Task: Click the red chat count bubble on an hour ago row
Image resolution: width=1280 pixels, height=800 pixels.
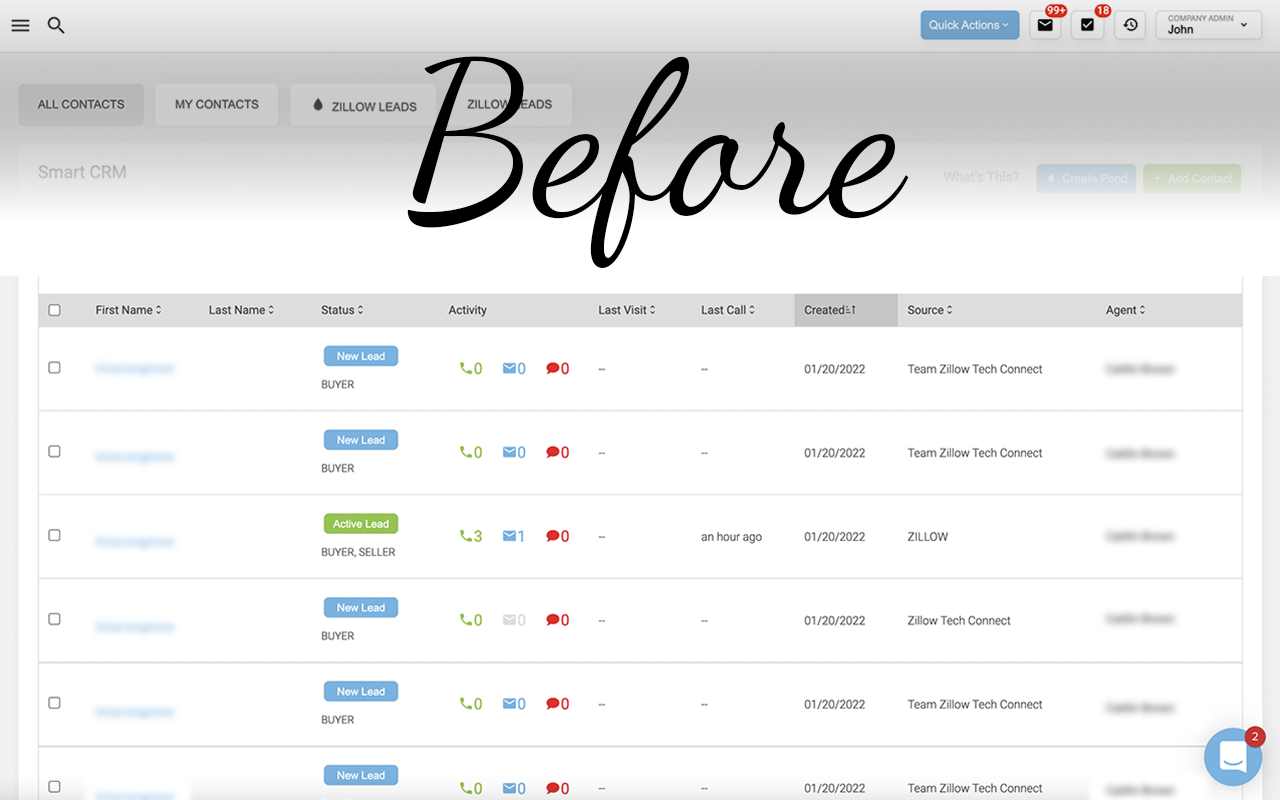Action: click(x=559, y=536)
